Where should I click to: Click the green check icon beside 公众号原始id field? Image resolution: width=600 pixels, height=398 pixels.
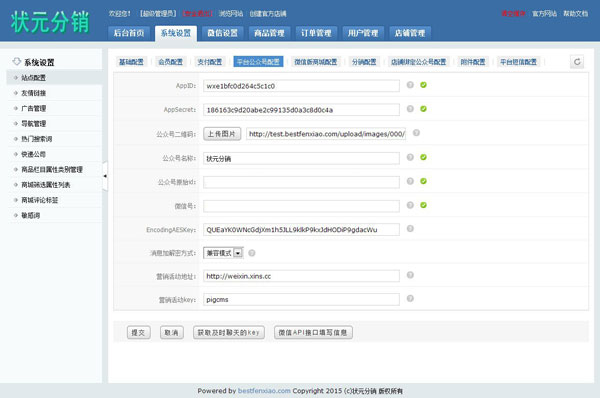[423, 181]
